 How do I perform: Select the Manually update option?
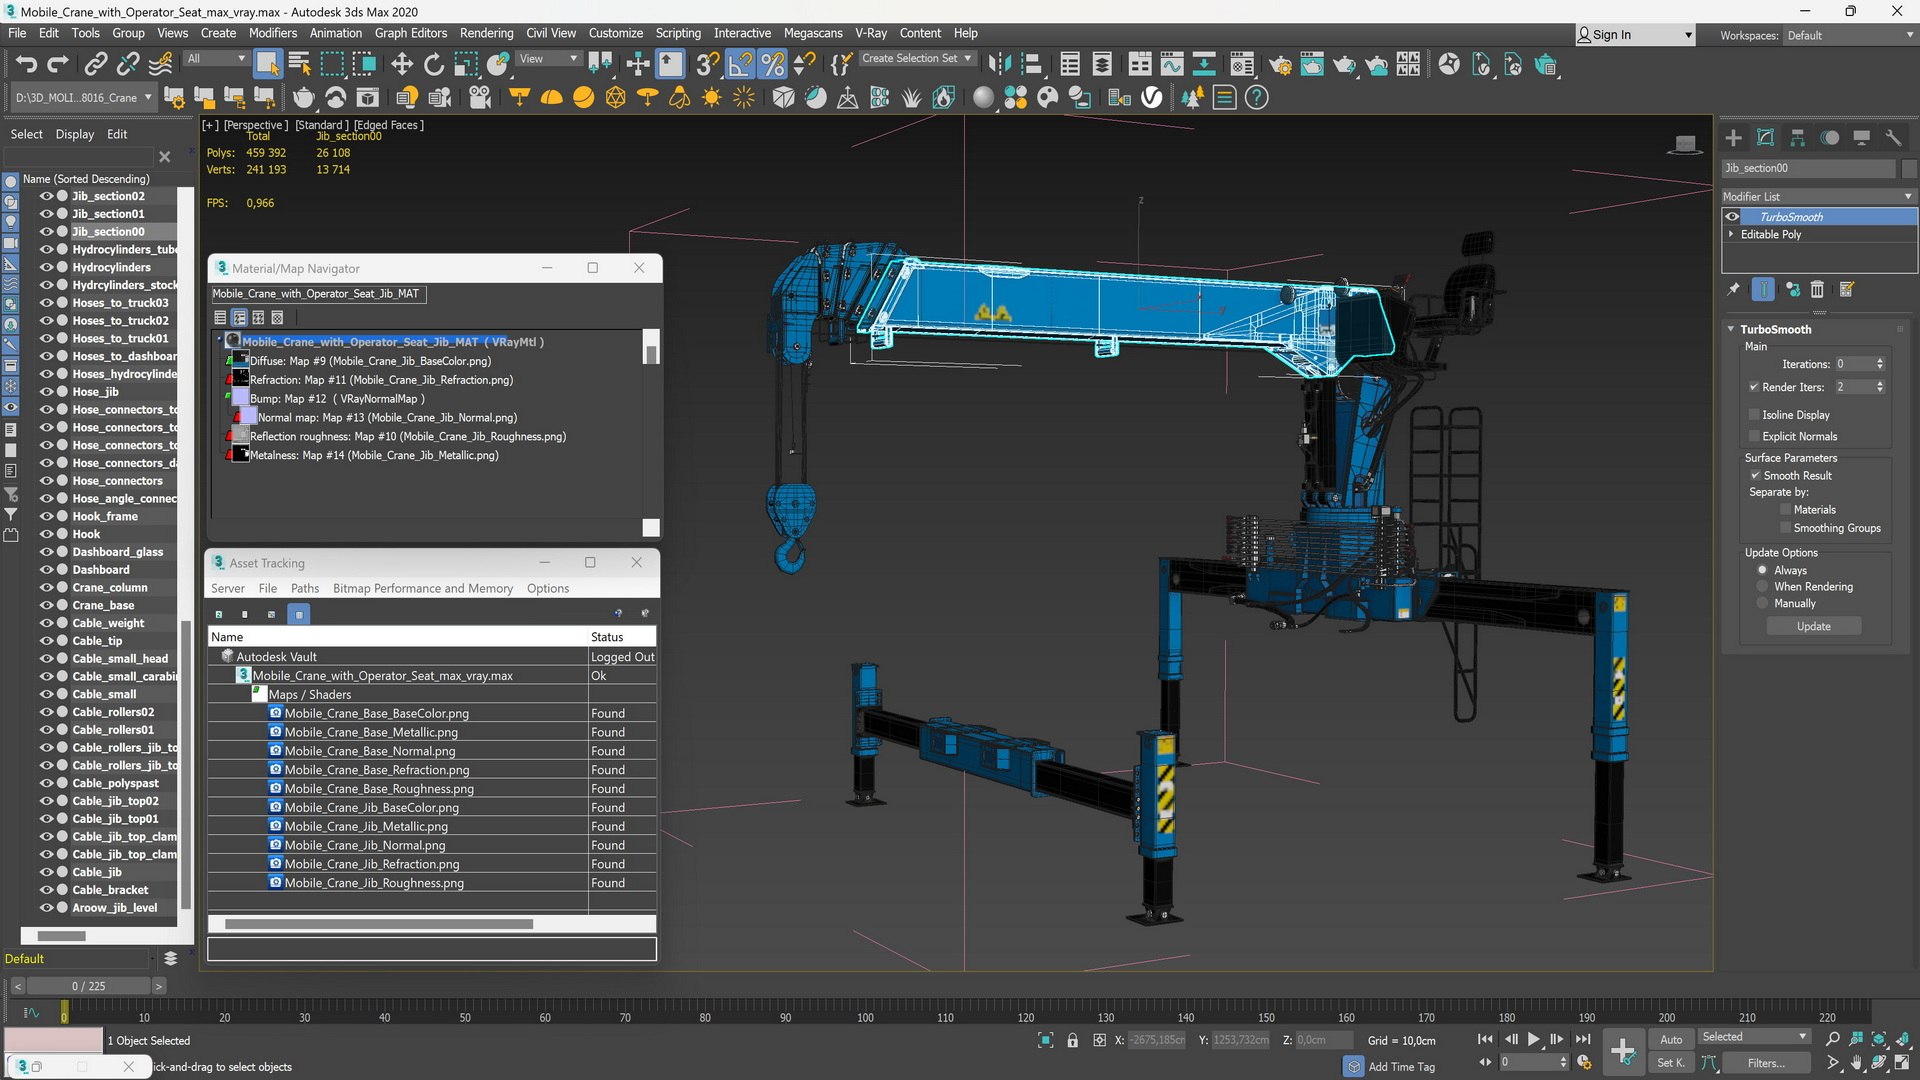pos(1762,603)
